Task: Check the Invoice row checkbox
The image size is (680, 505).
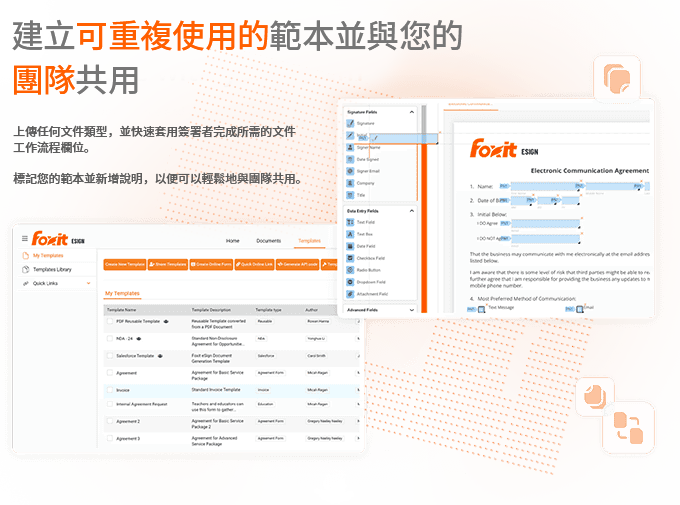Action: tap(110, 390)
